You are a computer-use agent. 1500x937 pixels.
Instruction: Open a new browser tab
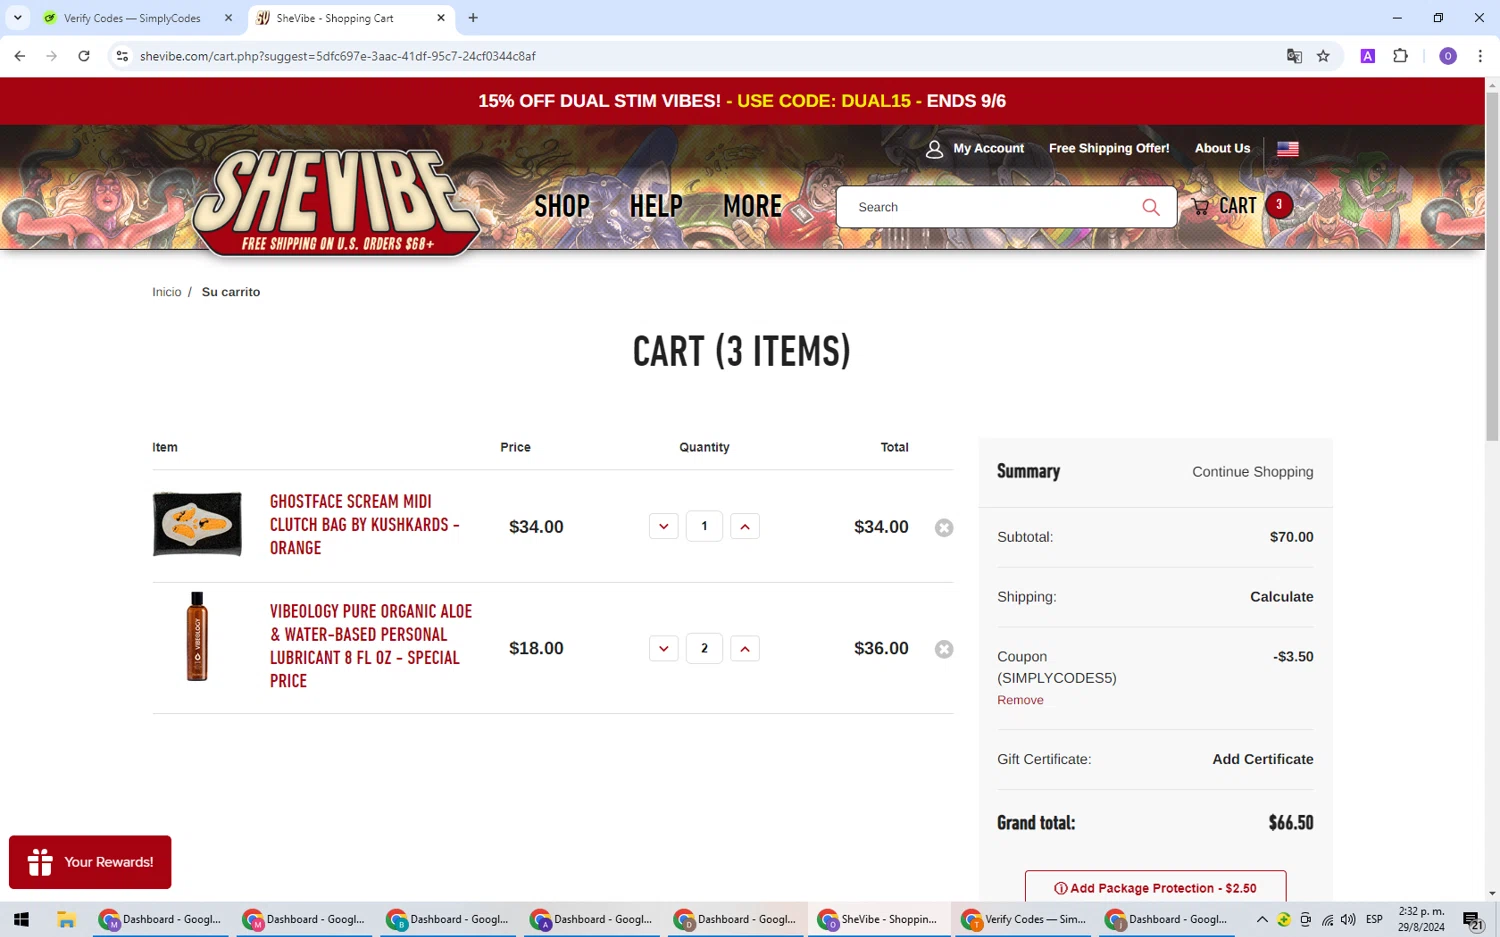pyautogui.click(x=473, y=18)
